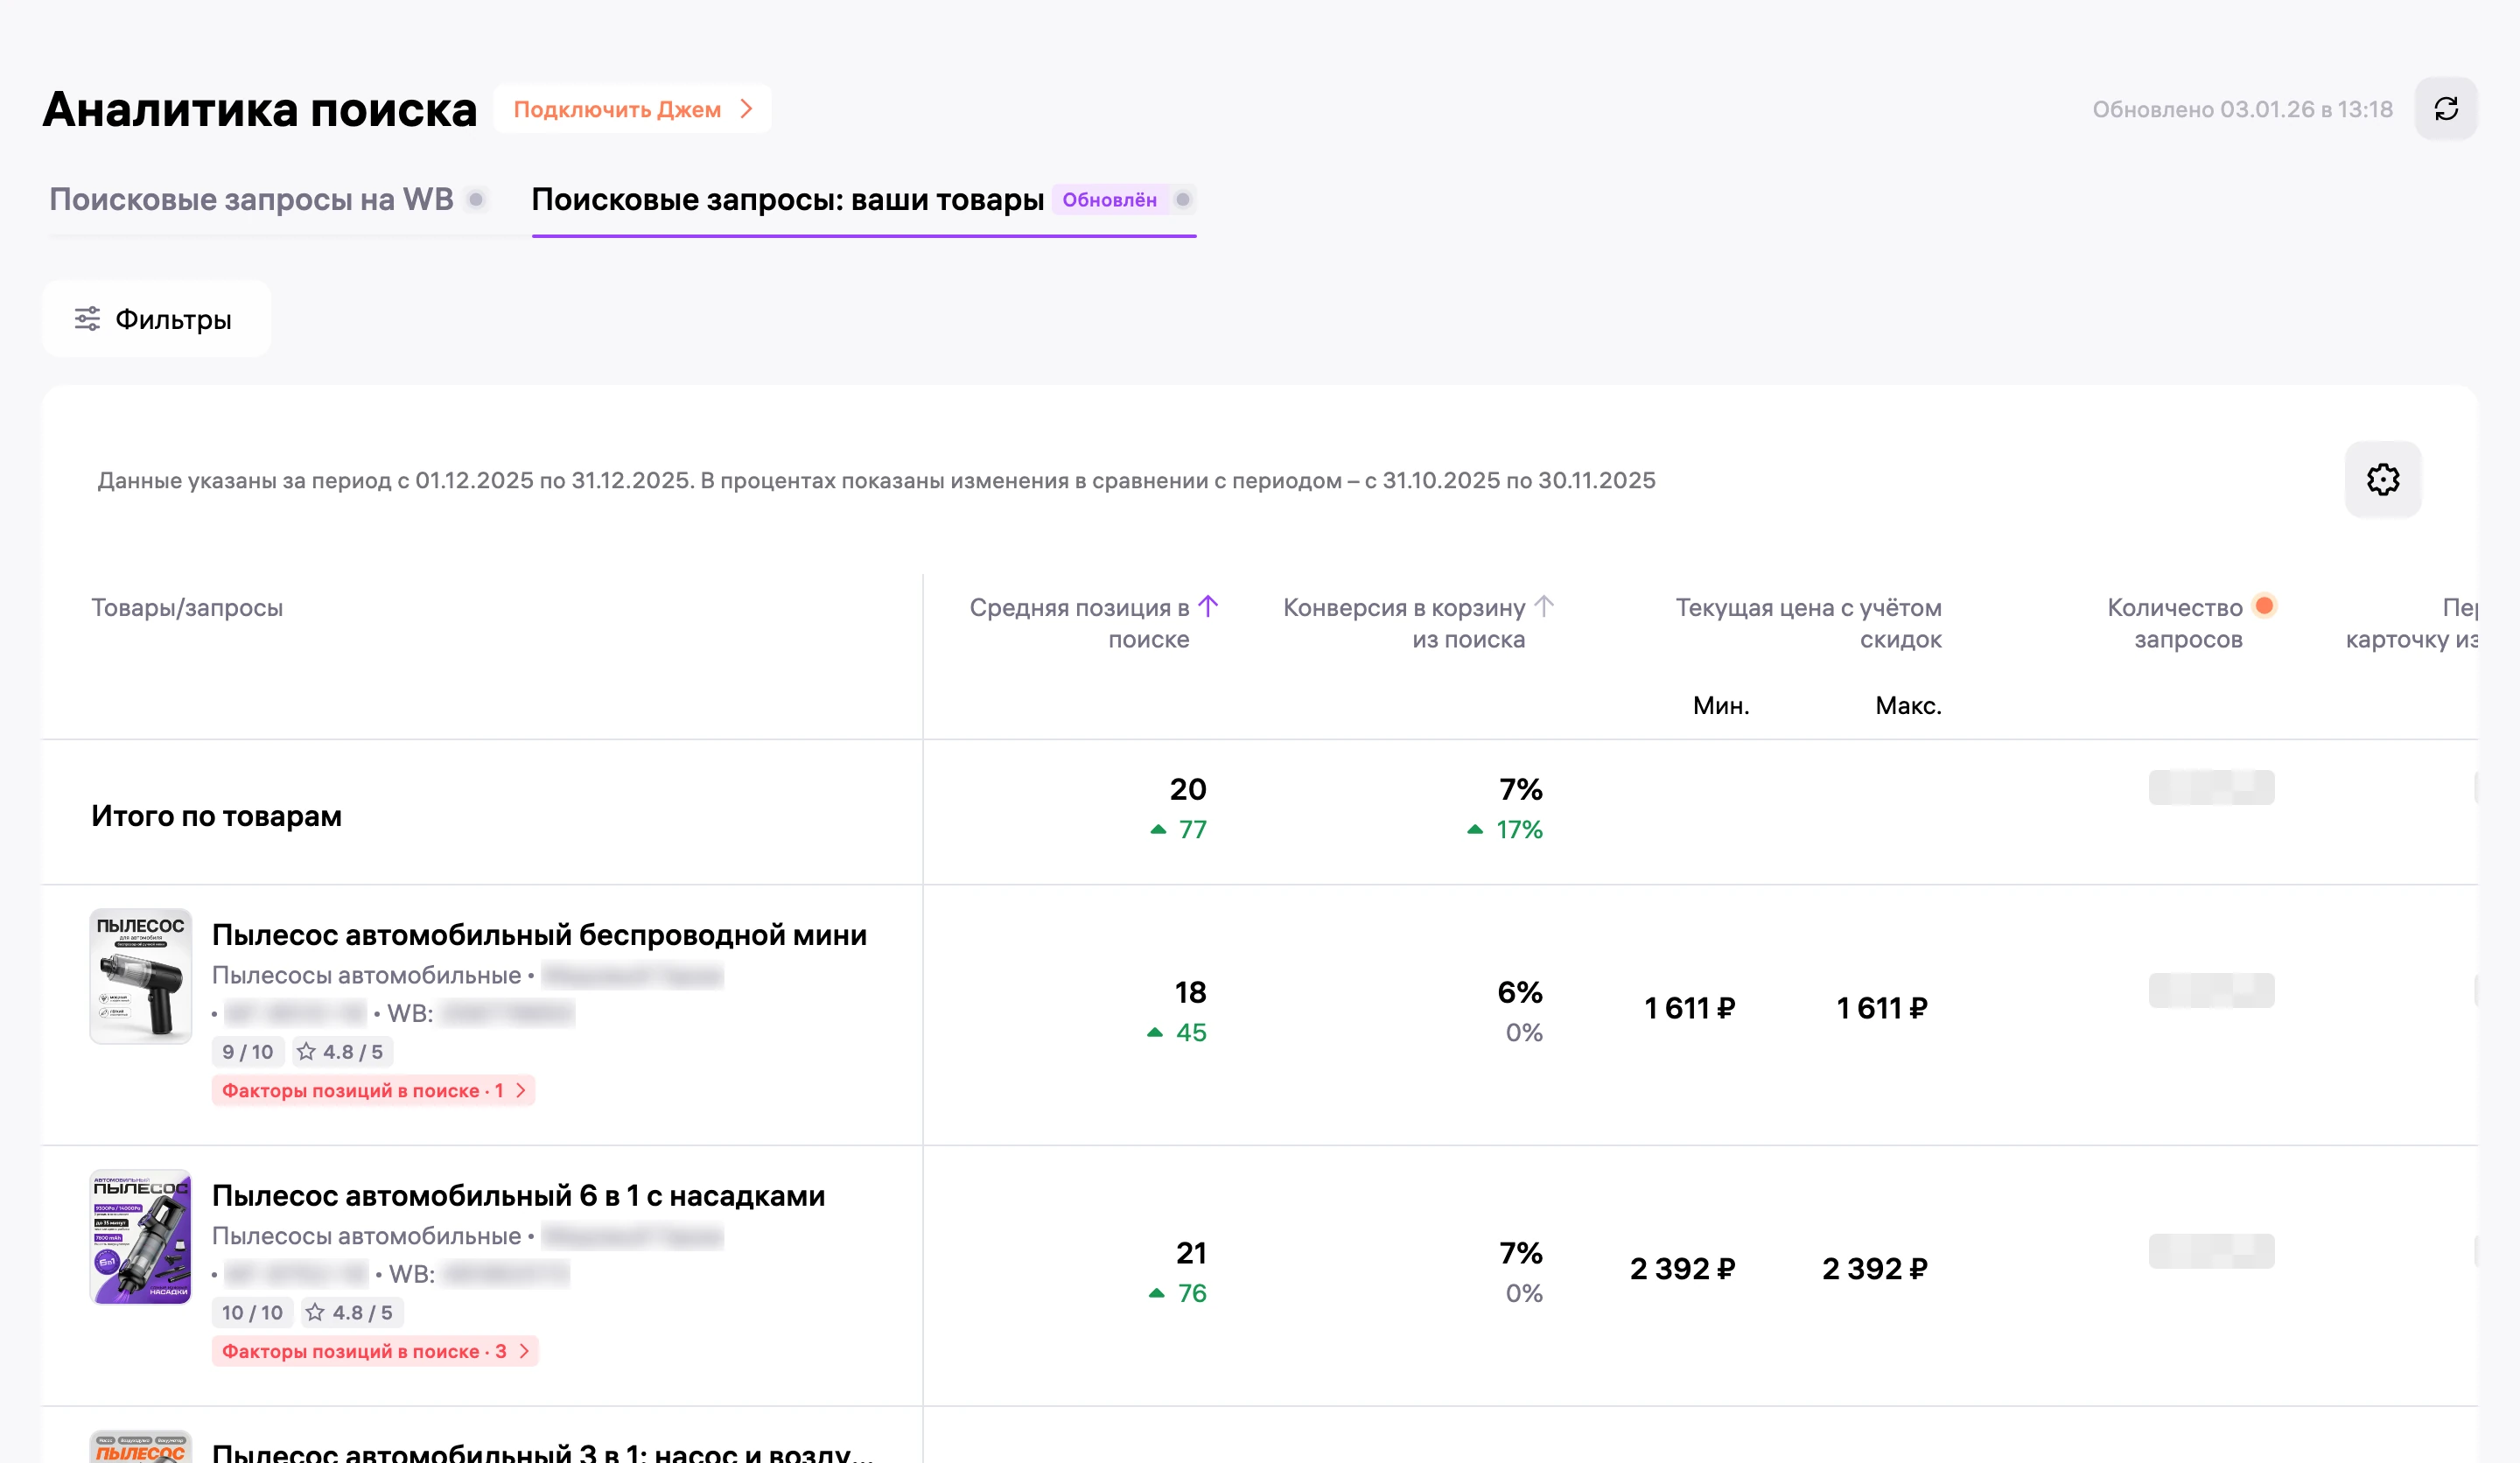Open product Пылесос автомобильный беспроводной мини
This screenshot has height=1463, width=2520.
pos(539,934)
